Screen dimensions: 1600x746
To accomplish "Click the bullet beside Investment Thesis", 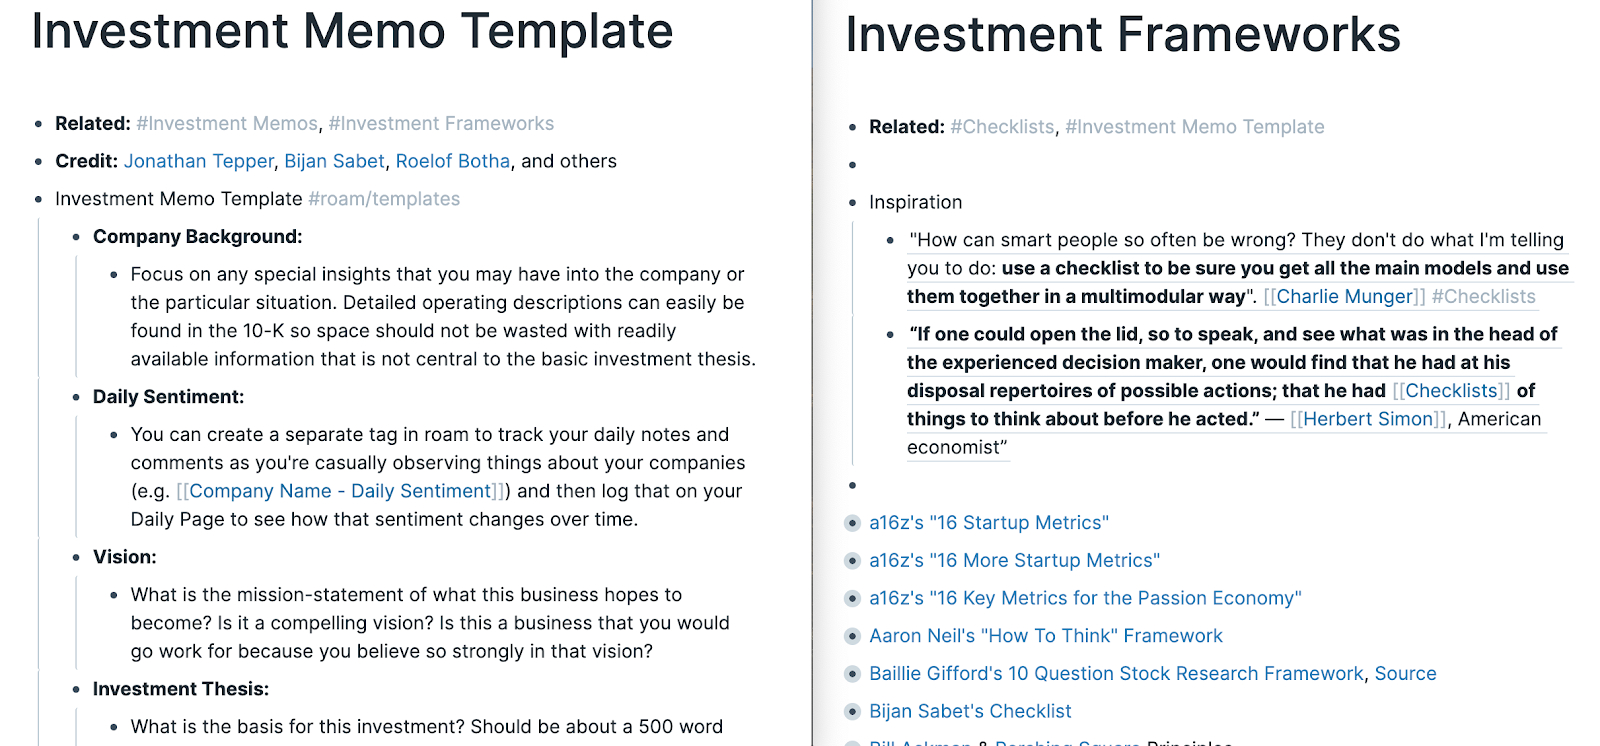I will click(76, 689).
